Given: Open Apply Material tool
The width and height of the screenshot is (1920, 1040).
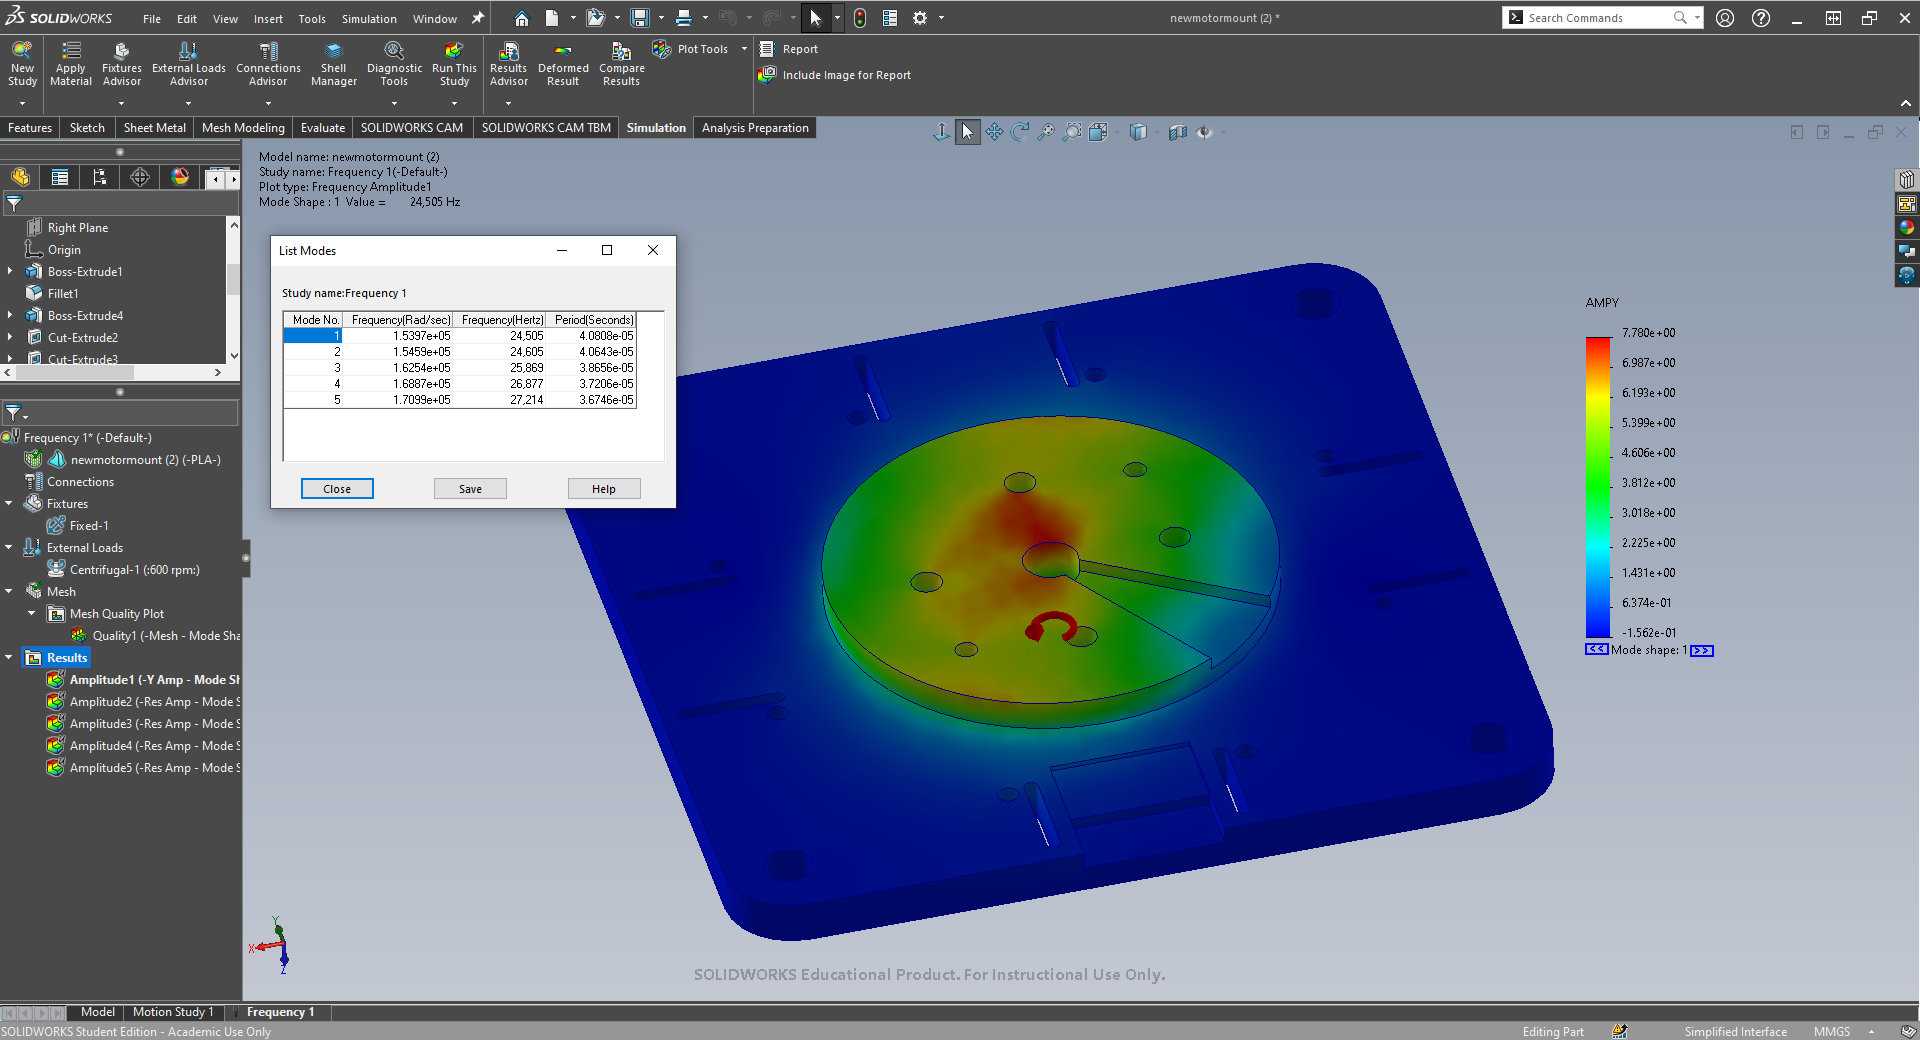Looking at the screenshot, I should click(71, 64).
